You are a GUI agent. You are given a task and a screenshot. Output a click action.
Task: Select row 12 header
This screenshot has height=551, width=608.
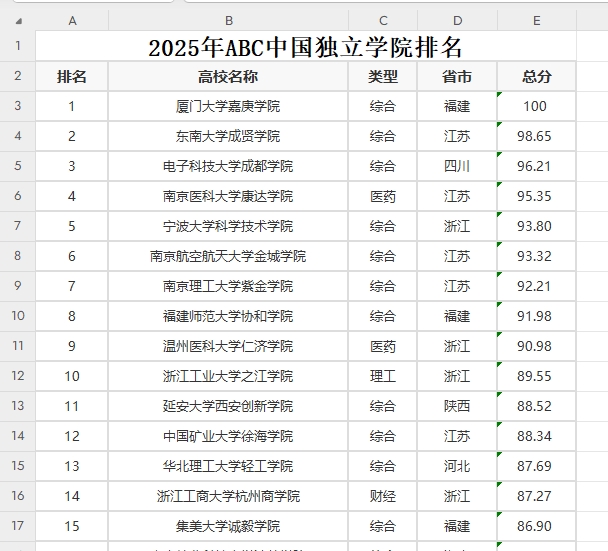click(x=17, y=376)
